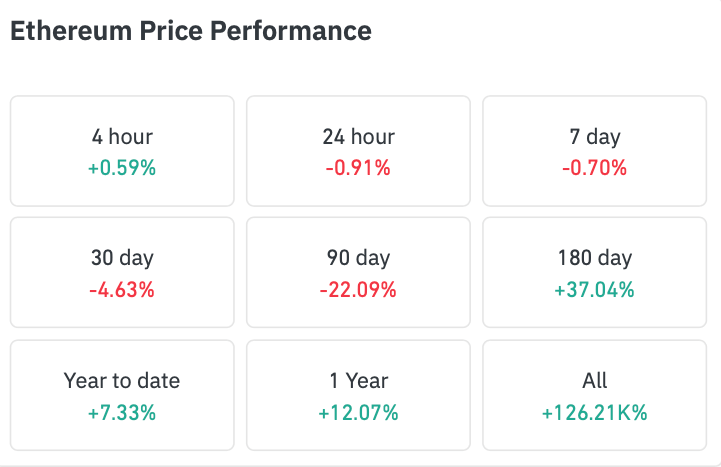This screenshot has width=721, height=467.
Task: Click the +12.07% yearly value
Action: pyautogui.click(x=358, y=412)
